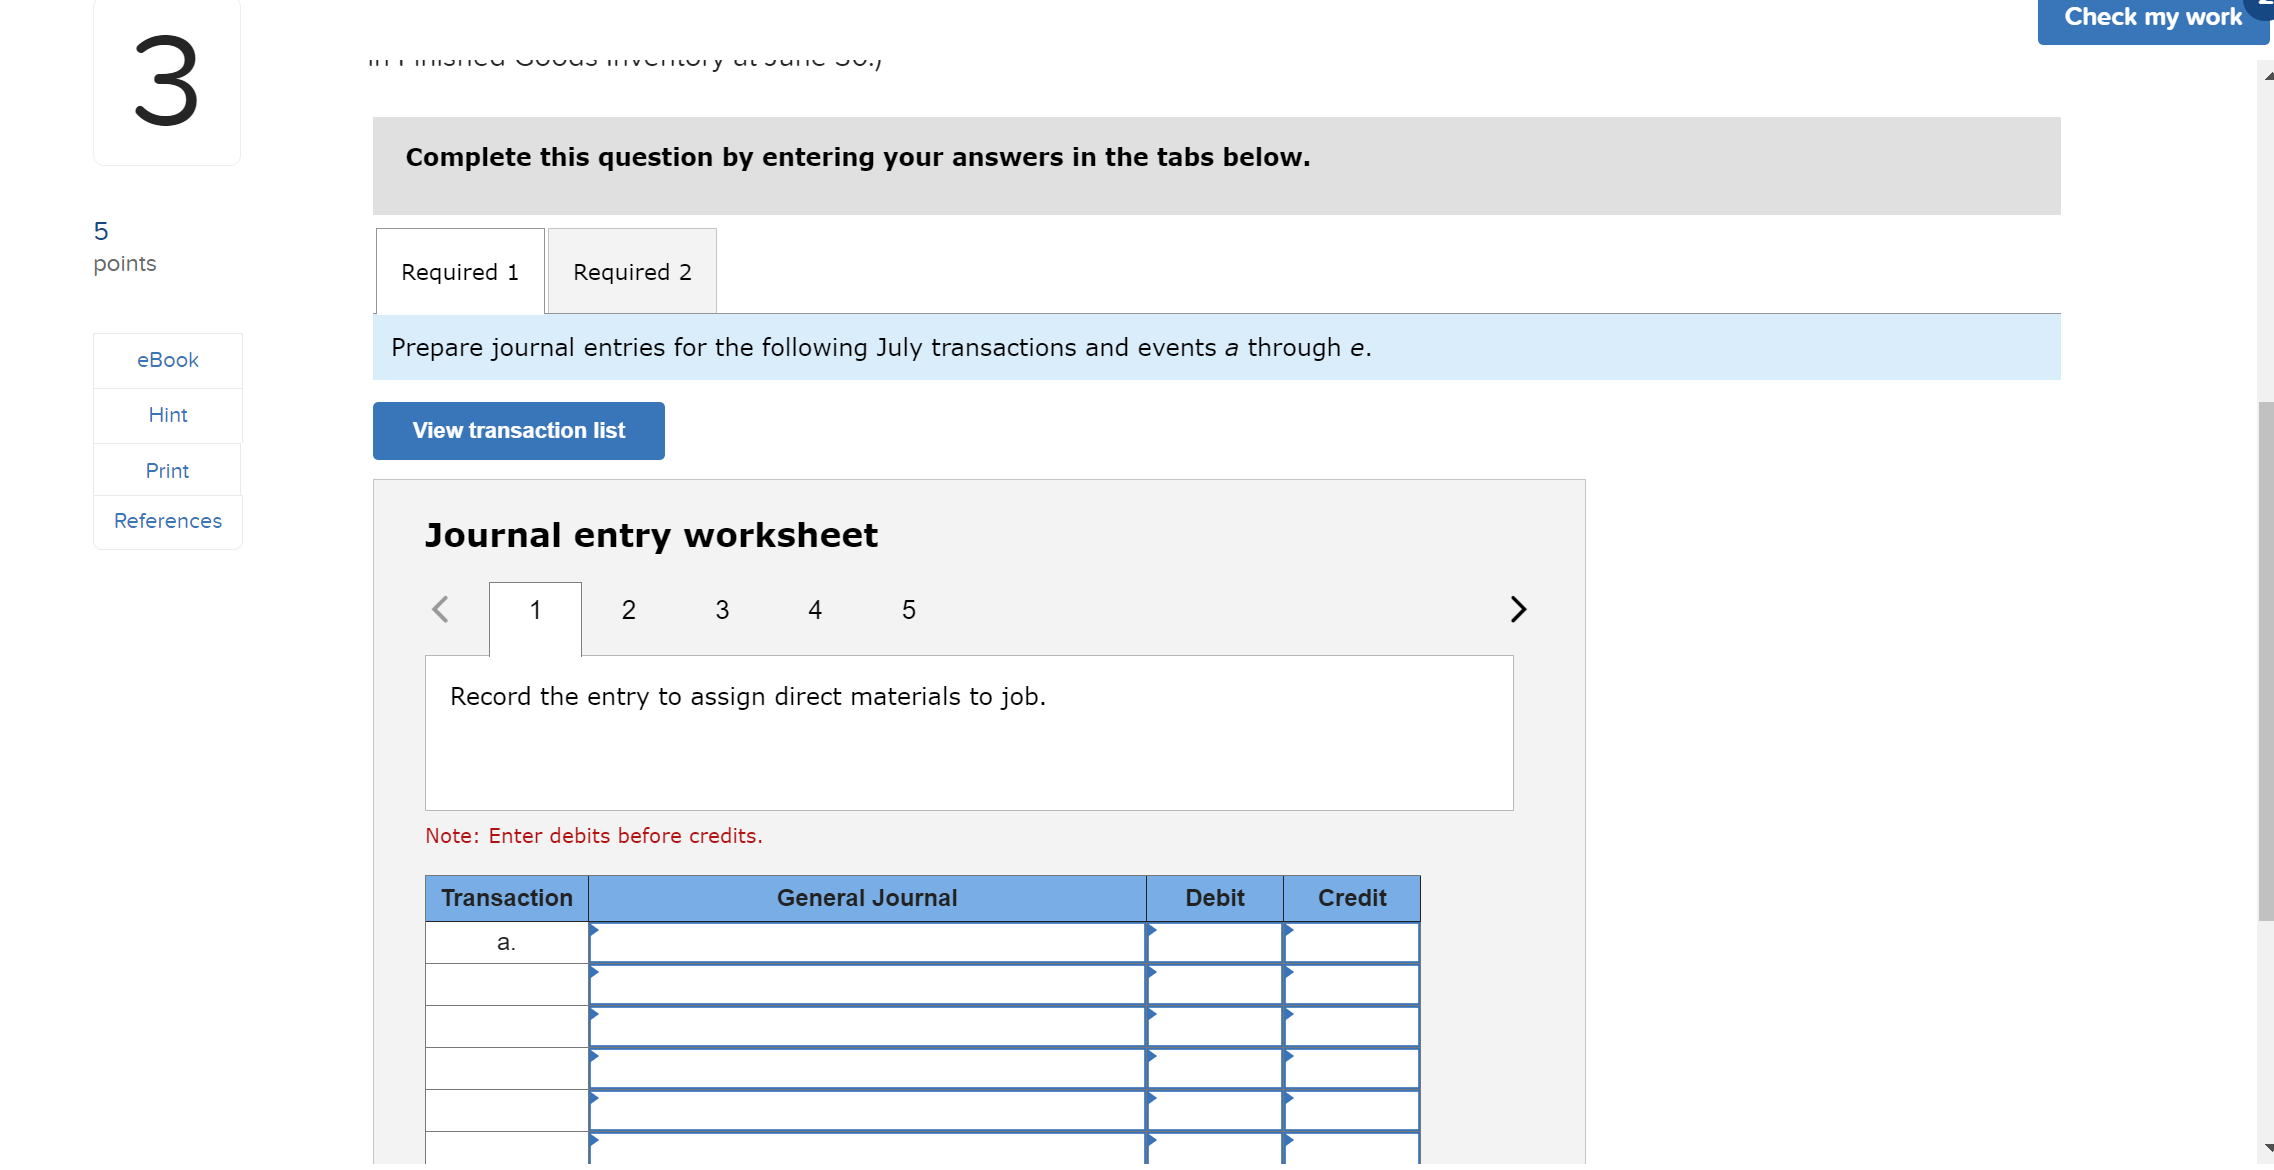This screenshot has height=1170, width=2274.
Task: Click the Print link
Action: click(x=166, y=467)
